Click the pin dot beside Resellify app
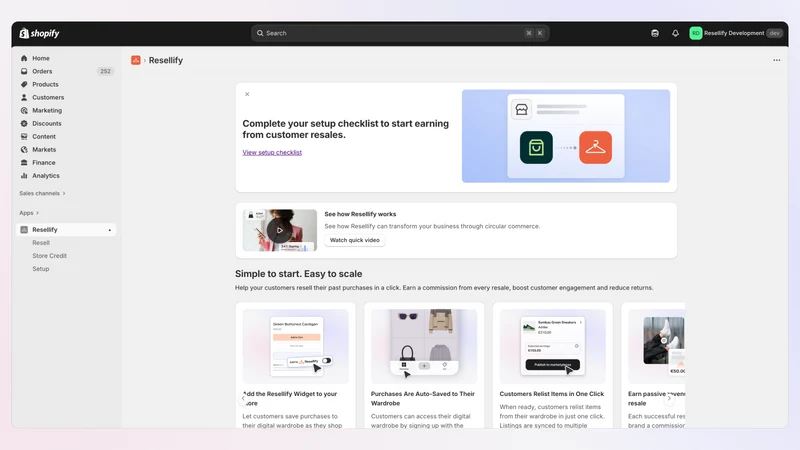800x450 pixels. pyautogui.click(x=110, y=230)
